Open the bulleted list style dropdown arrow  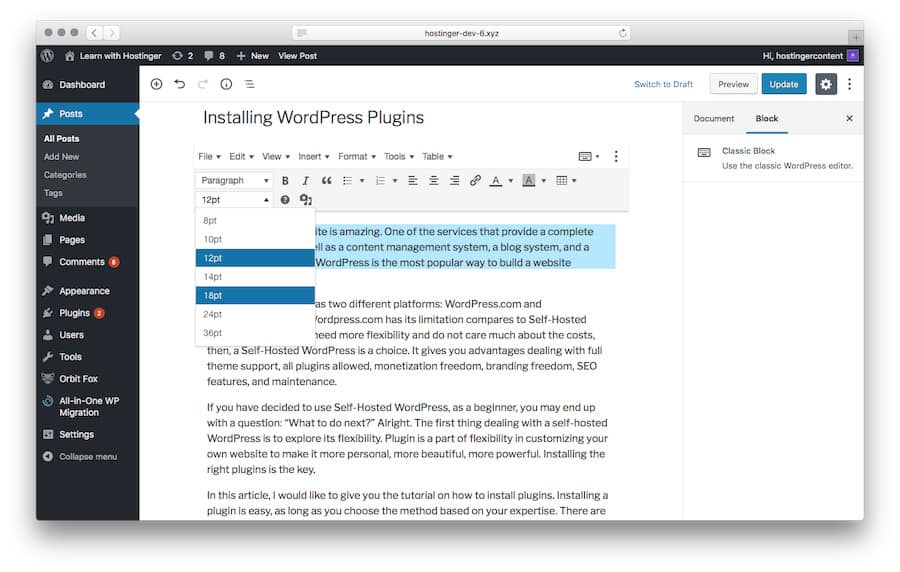coord(362,181)
